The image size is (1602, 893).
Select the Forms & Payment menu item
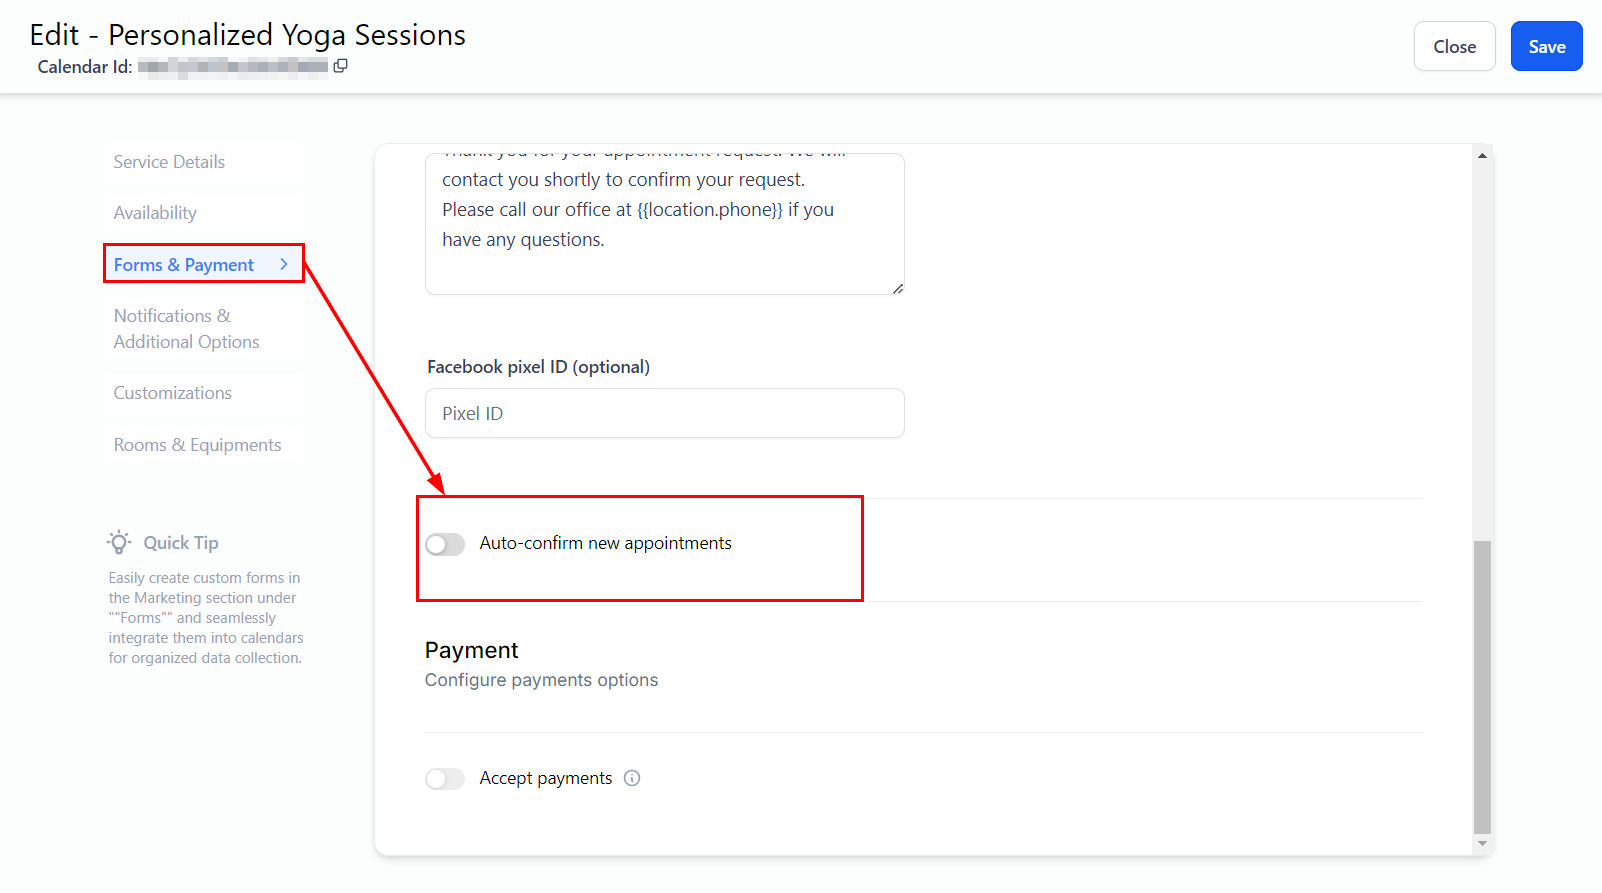tap(184, 265)
